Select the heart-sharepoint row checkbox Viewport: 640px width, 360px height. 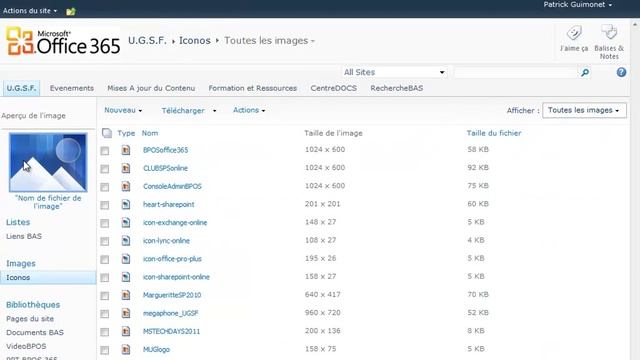click(105, 205)
